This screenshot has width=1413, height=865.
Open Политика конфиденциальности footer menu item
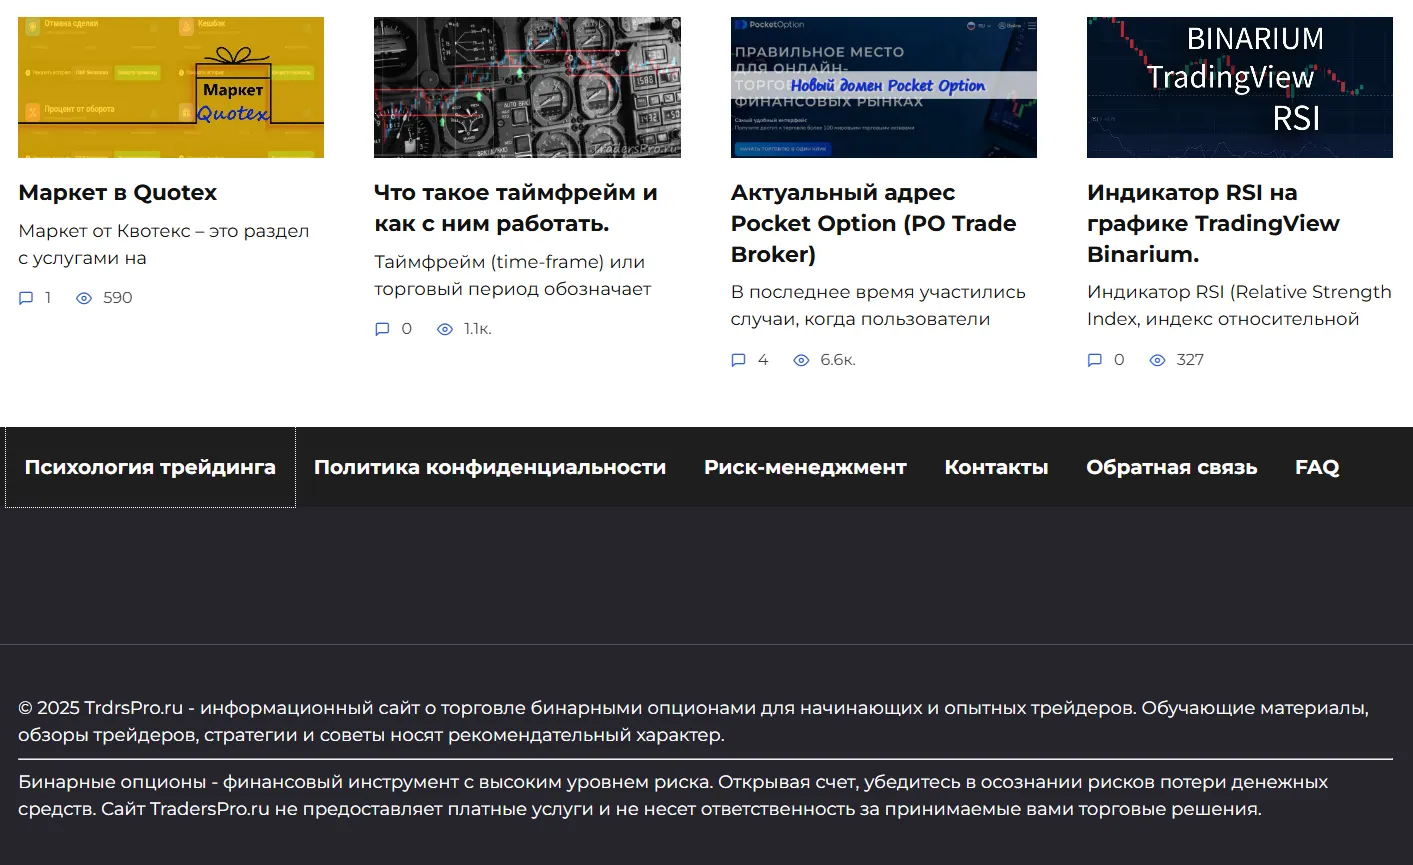pyautogui.click(x=490, y=467)
